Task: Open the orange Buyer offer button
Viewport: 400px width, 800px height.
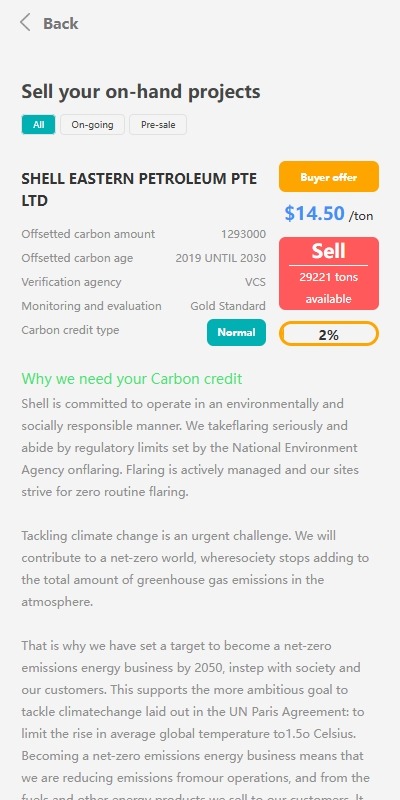Action: click(x=329, y=177)
